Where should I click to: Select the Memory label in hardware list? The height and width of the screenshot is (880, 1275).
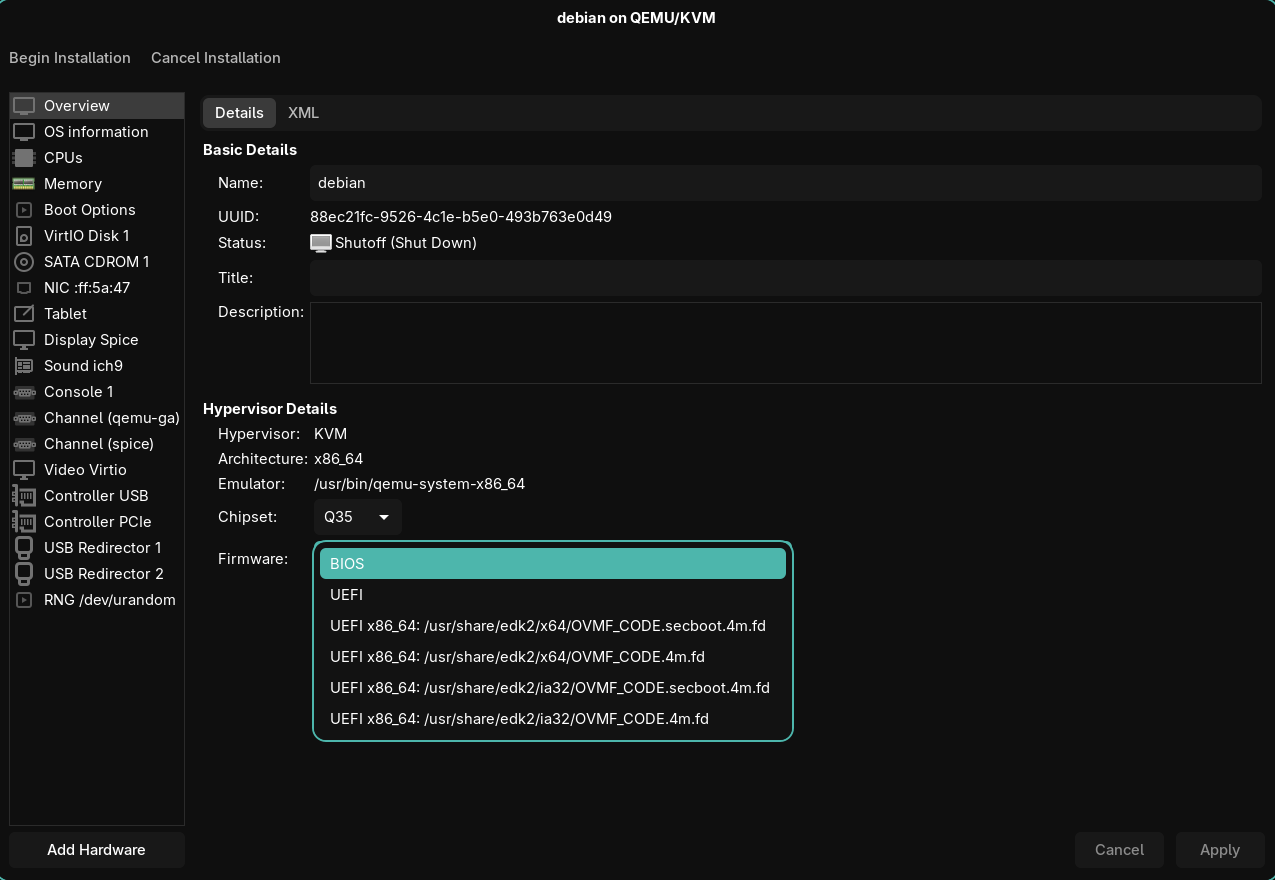click(x=73, y=184)
